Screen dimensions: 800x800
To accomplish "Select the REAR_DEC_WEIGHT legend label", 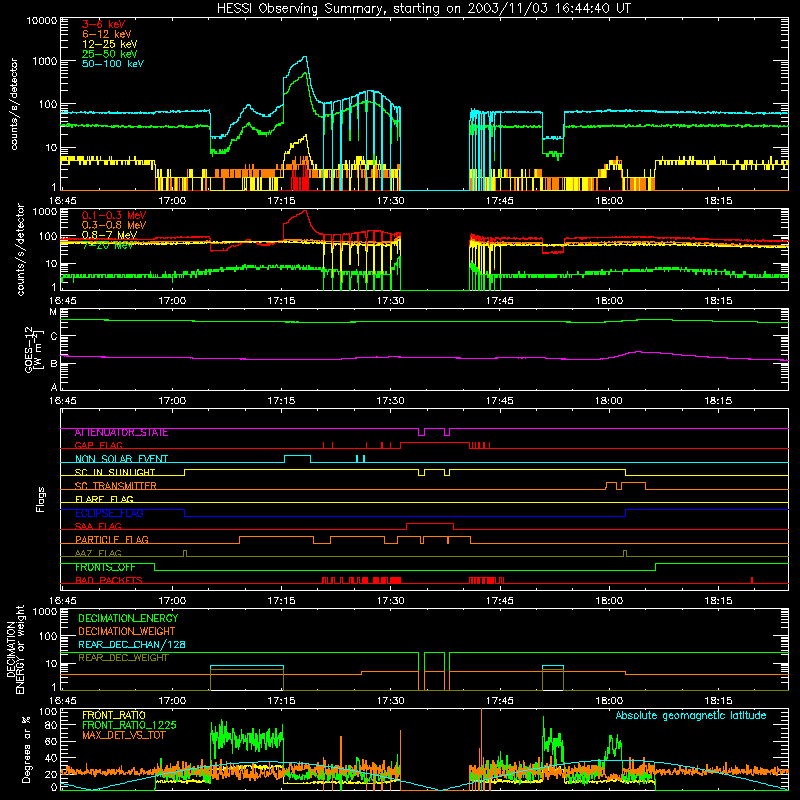I will pyautogui.click(x=123, y=658).
